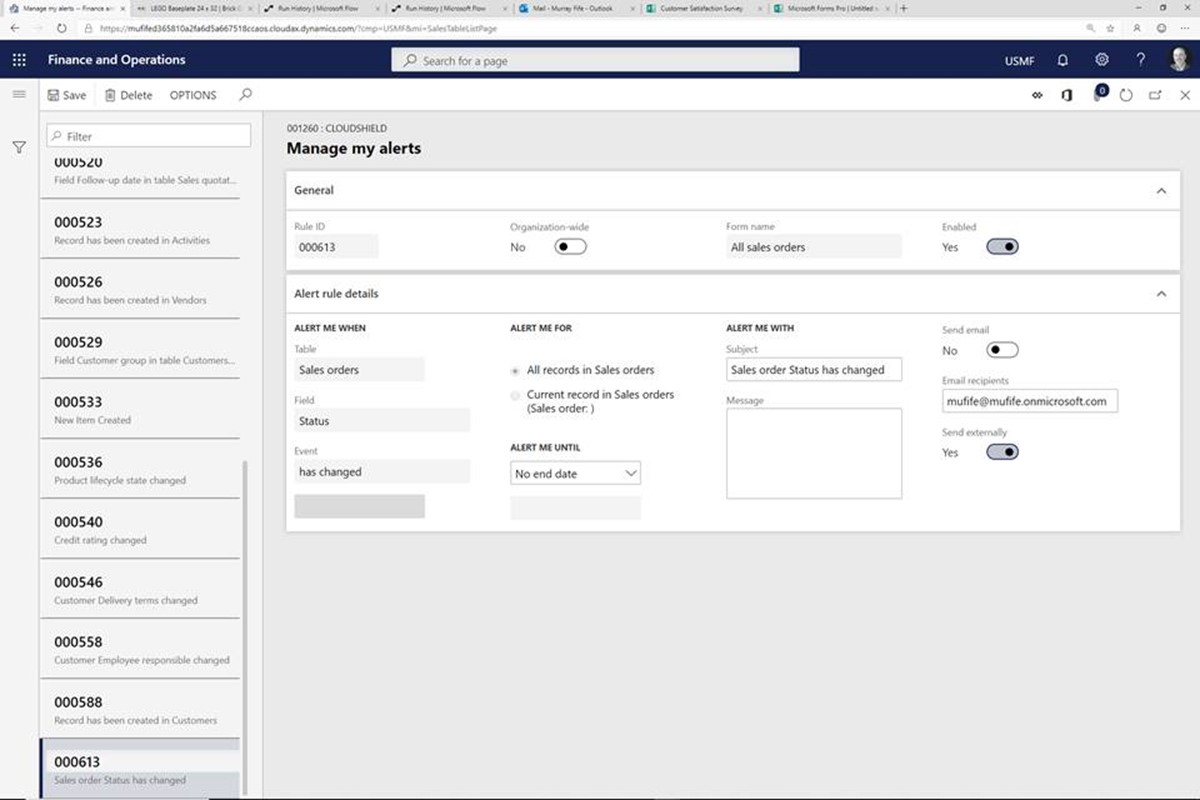Screen dimensions: 1200x800
Task: Open the app launcher waffle icon
Action: click(x=19, y=60)
